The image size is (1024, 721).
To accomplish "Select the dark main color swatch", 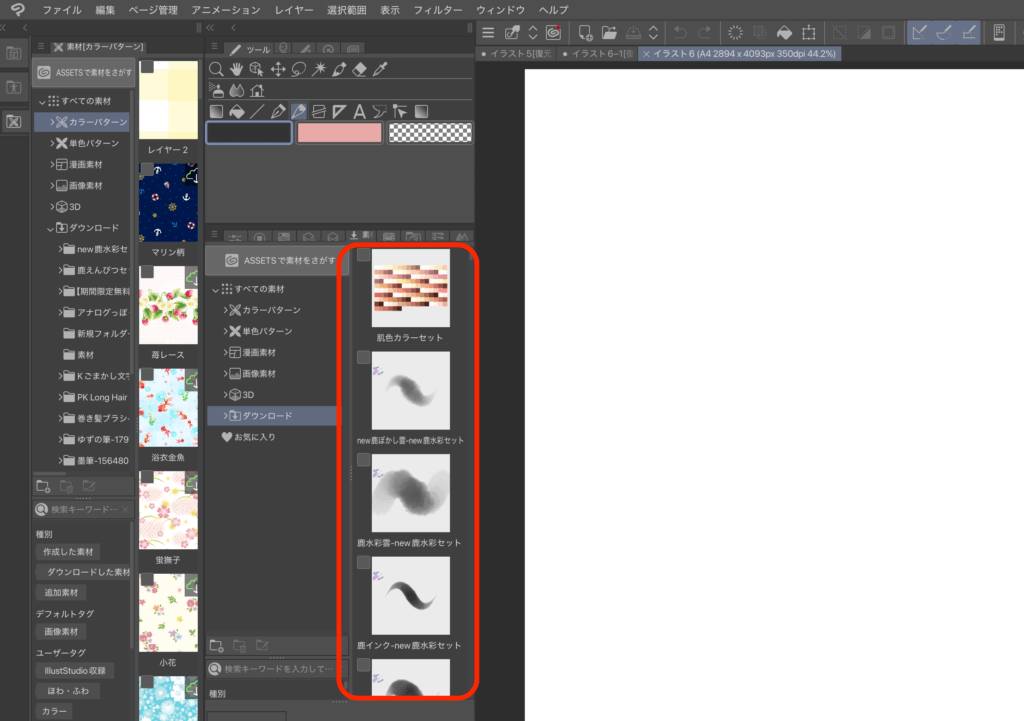I will (x=249, y=133).
